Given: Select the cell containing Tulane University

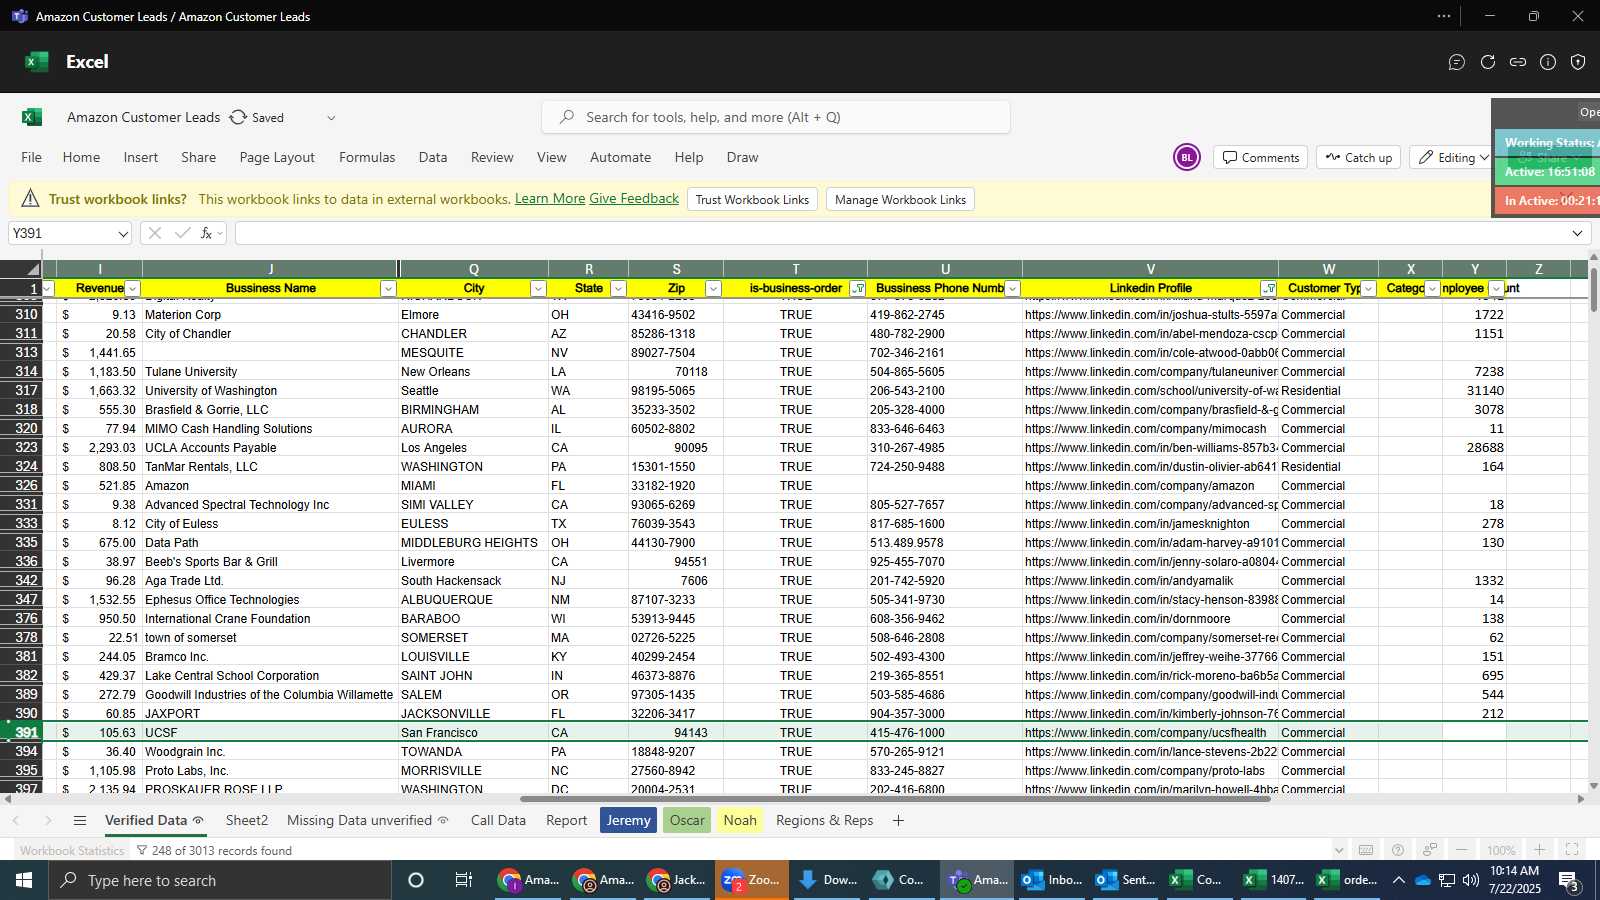Looking at the screenshot, I should [270, 371].
